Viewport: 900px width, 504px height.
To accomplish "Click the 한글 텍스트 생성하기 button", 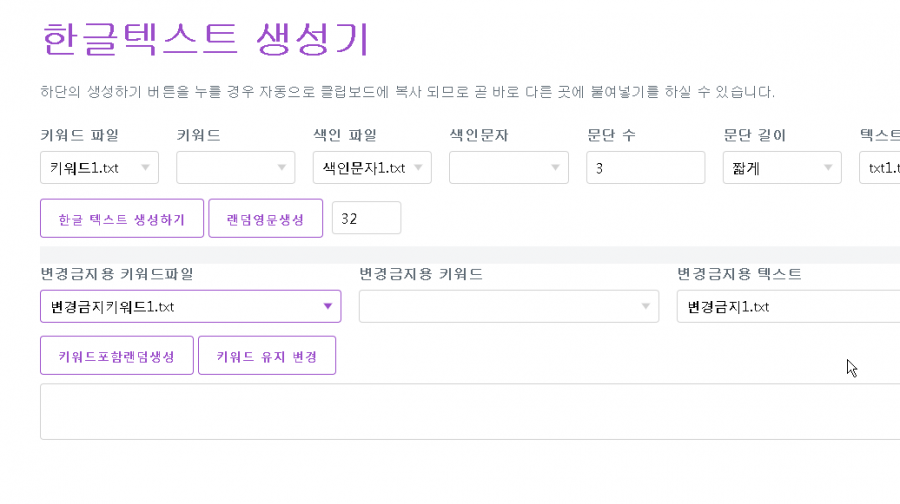I will 122,219.
